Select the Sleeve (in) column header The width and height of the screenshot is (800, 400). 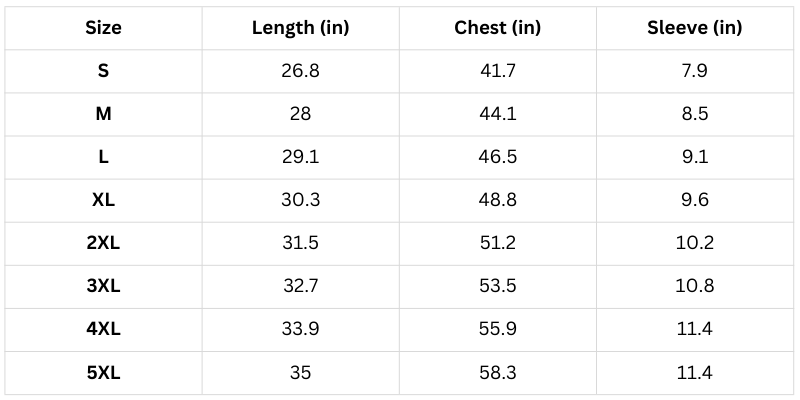(694, 28)
